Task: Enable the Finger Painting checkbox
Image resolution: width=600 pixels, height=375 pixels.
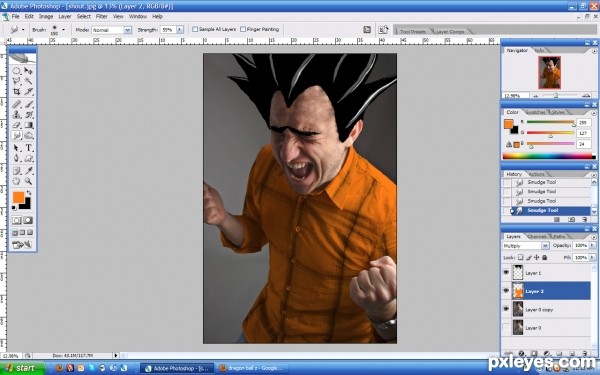Action: click(243, 29)
